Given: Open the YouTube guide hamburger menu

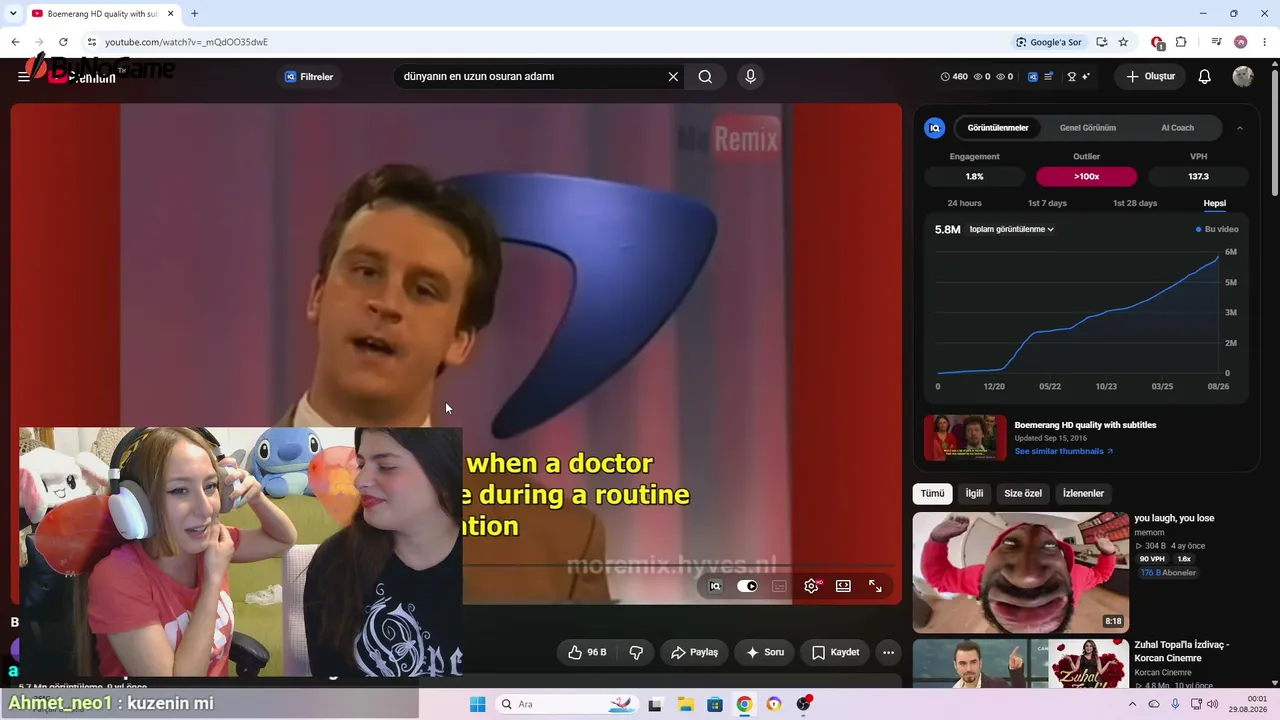Looking at the screenshot, I should [x=24, y=76].
